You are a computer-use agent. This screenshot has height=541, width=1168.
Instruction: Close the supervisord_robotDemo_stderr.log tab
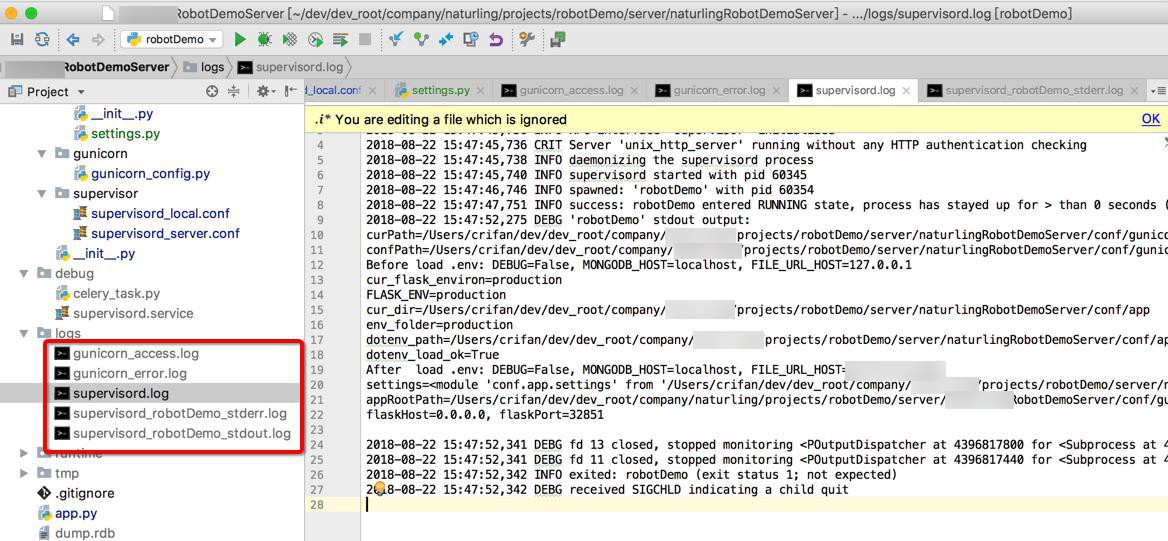1134,91
